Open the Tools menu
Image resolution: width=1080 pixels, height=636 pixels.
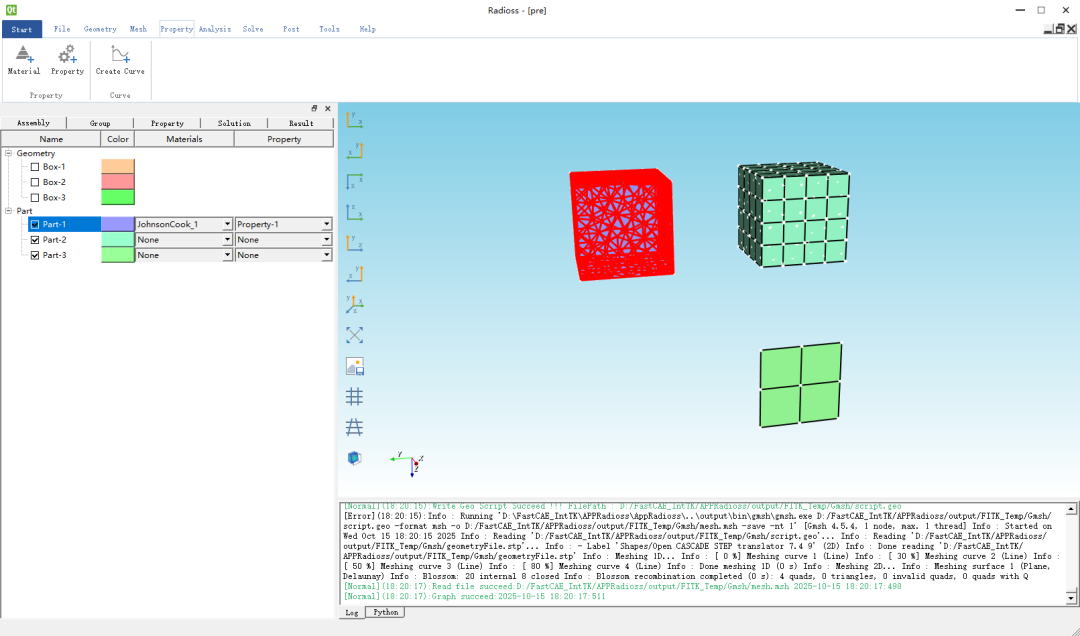pyautogui.click(x=329, y=29)
